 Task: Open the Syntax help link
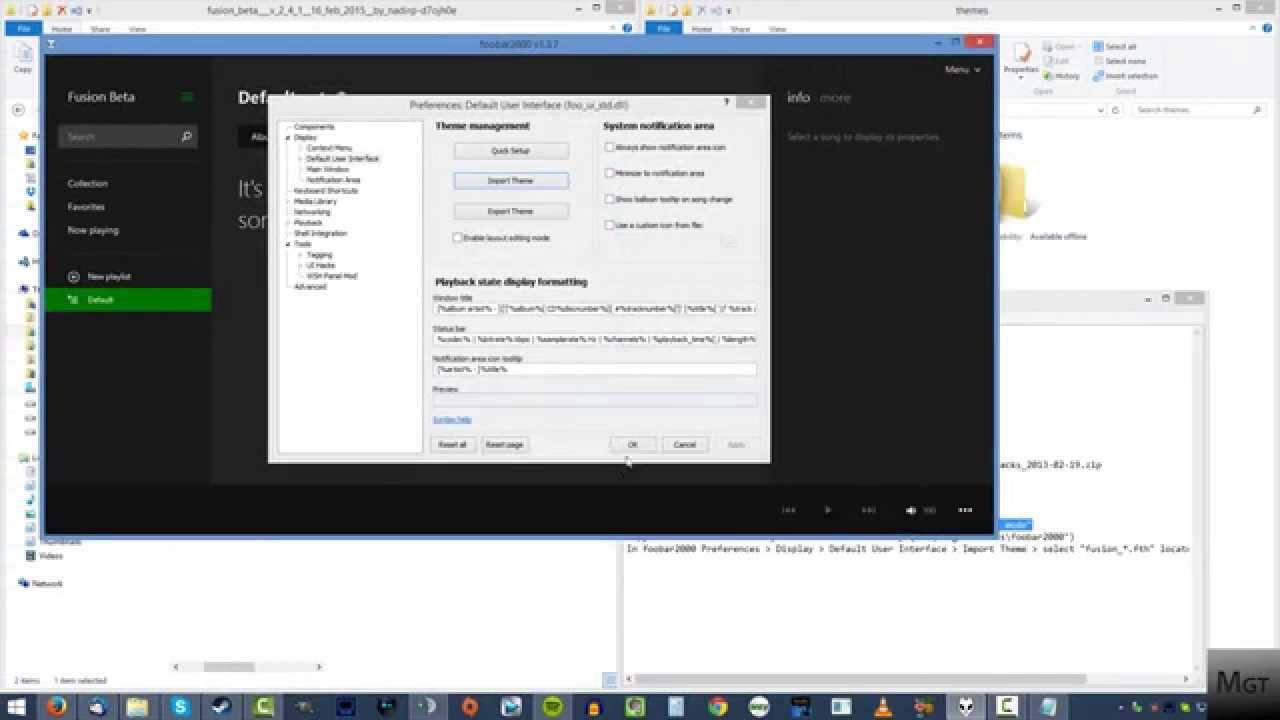tap(452, 419)
